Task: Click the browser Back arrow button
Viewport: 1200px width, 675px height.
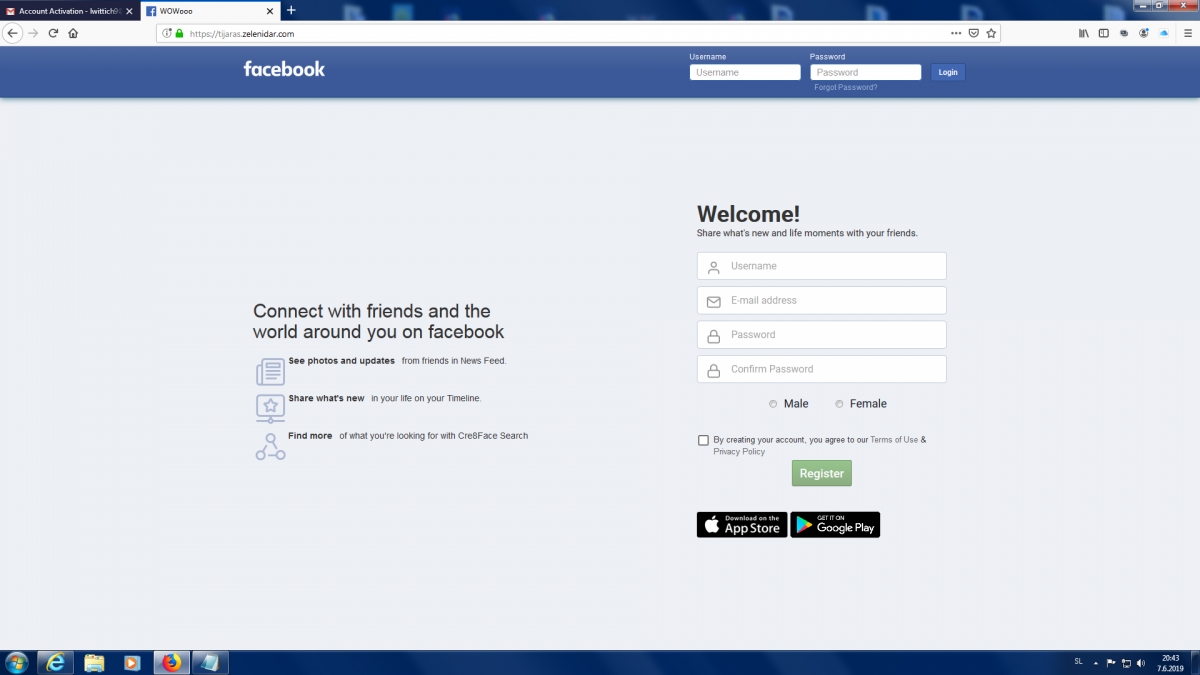Action: (x=12, y=33)
